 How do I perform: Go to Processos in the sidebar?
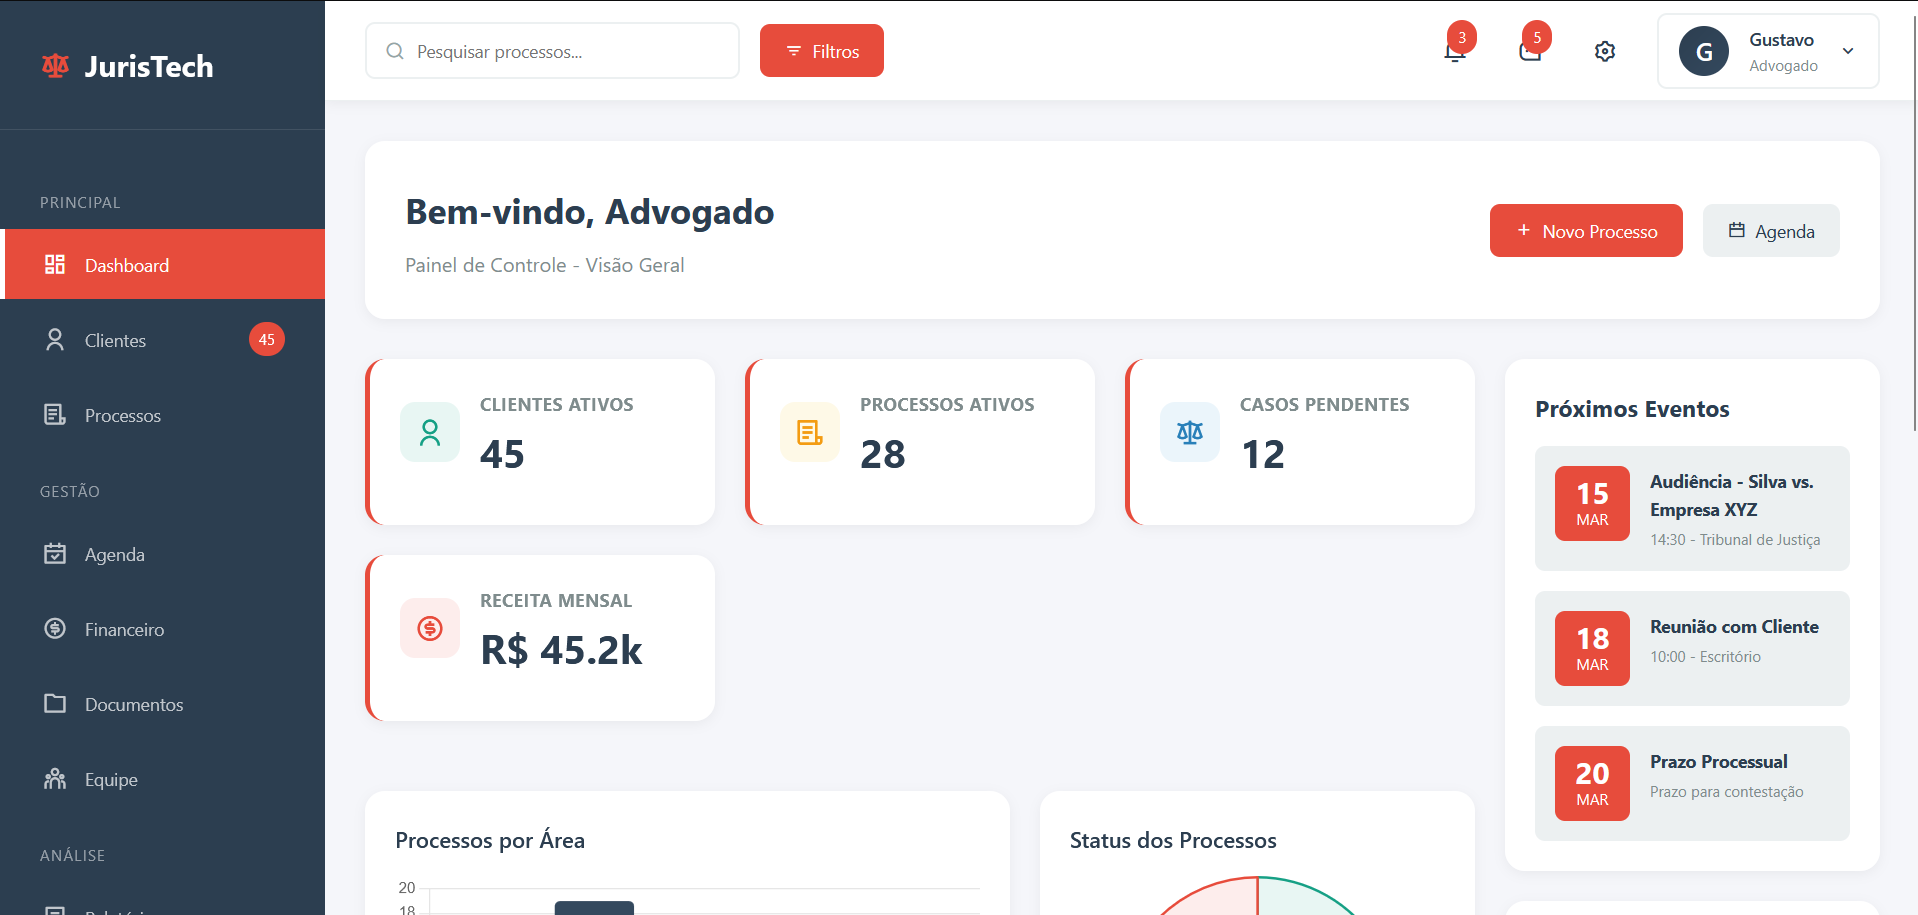122,416
